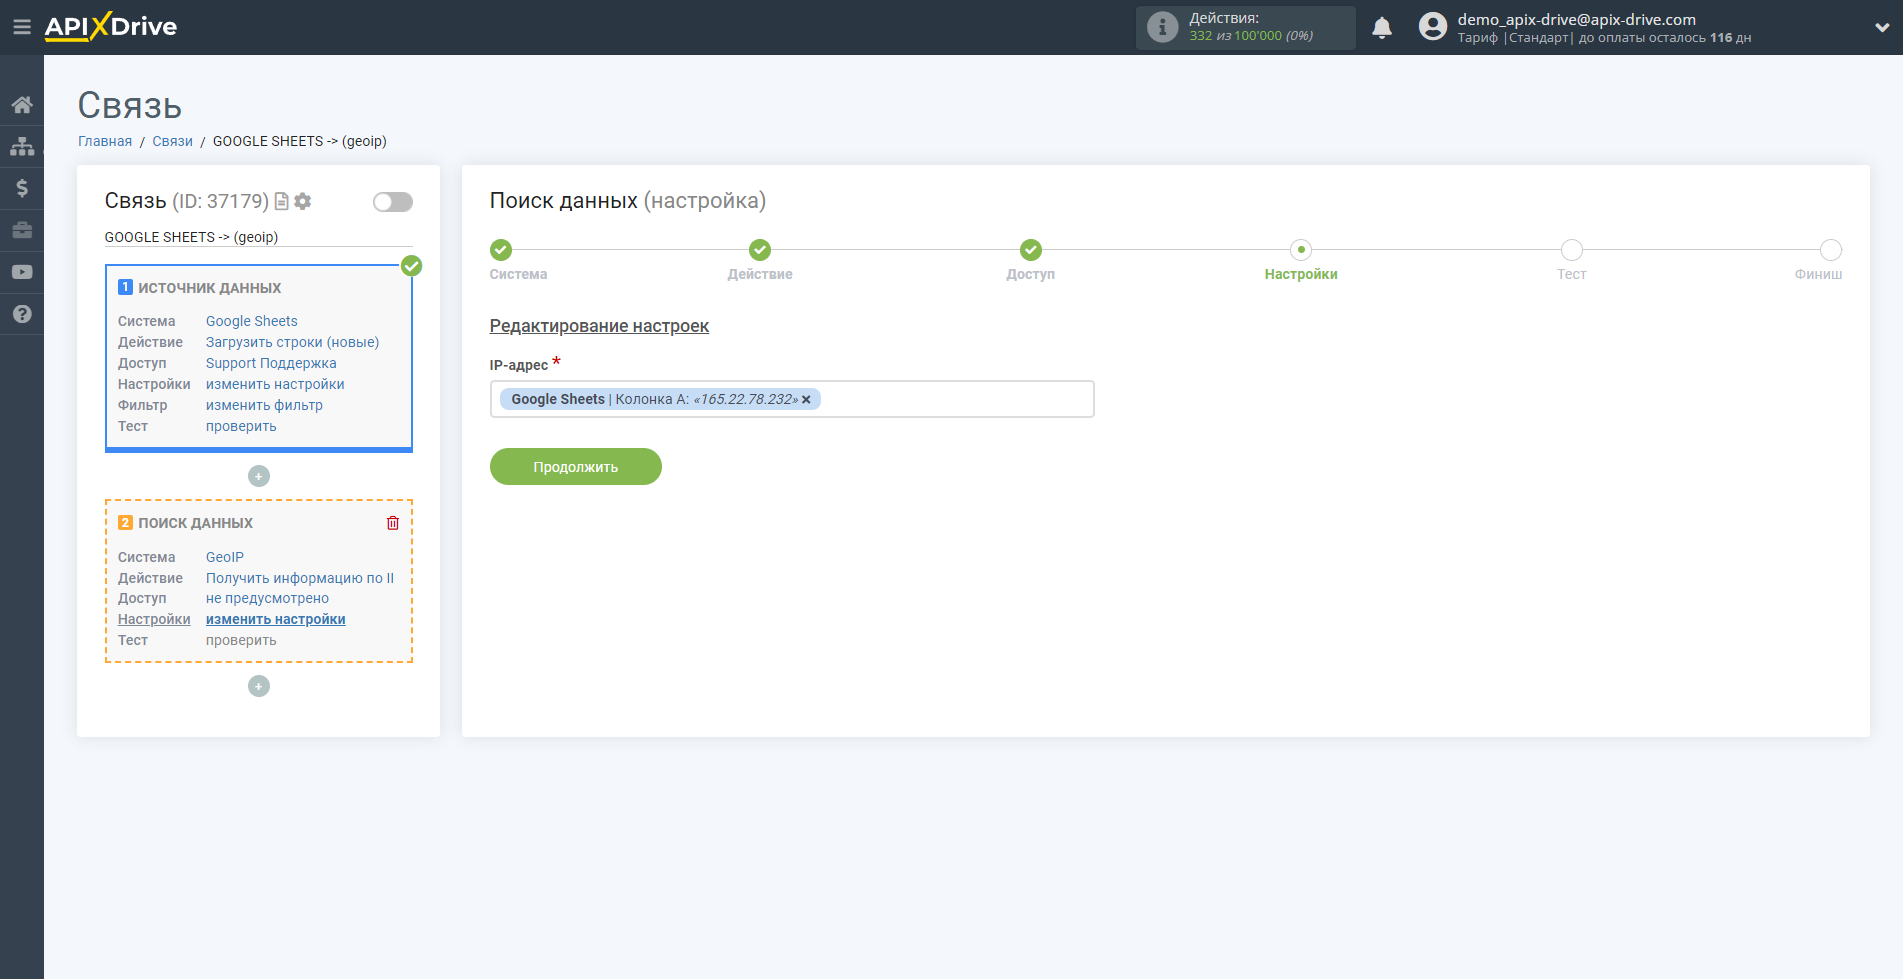Open the briefcase sidebar icon
The height and width of the screenshot is (979, 1903).
pos(22,230)
